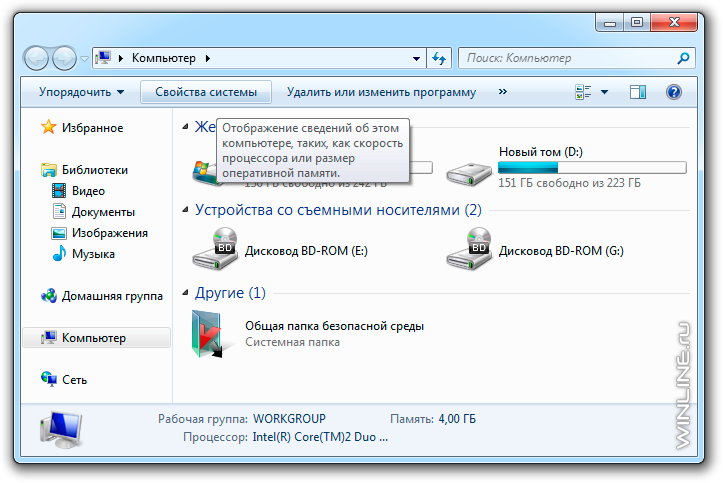Click the Домашняя группа spheres icon
The image size is (723, 483).
(49, 295)
